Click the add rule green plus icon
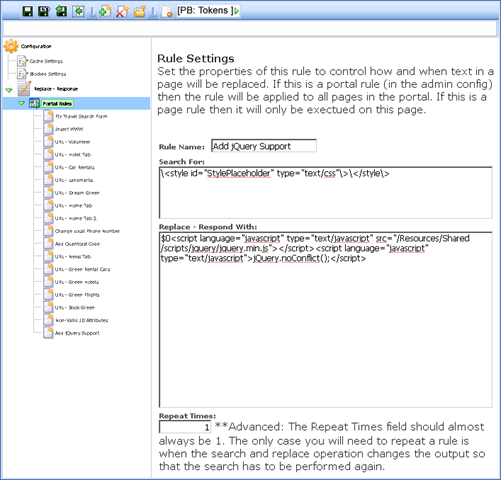The image size is (501, 480). [x=105, y=11]
